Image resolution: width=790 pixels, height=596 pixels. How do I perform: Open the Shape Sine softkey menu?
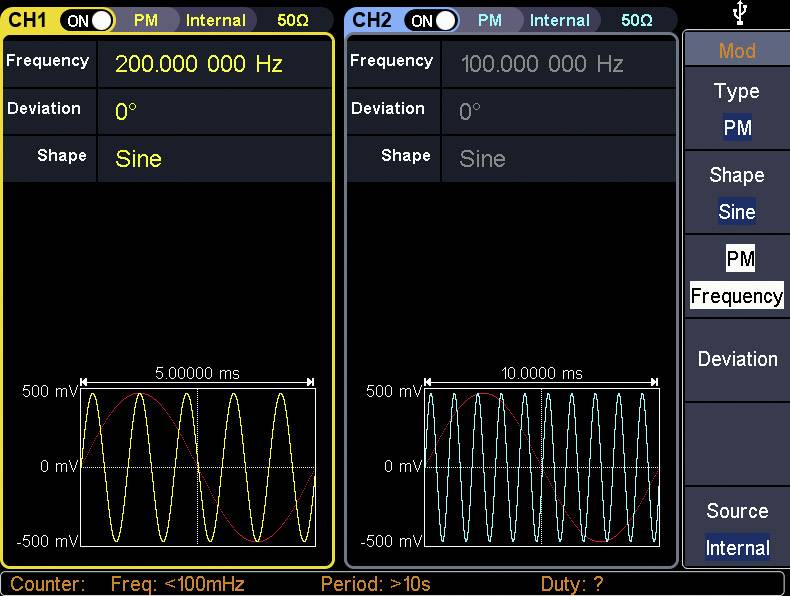(x=737, y=193)
